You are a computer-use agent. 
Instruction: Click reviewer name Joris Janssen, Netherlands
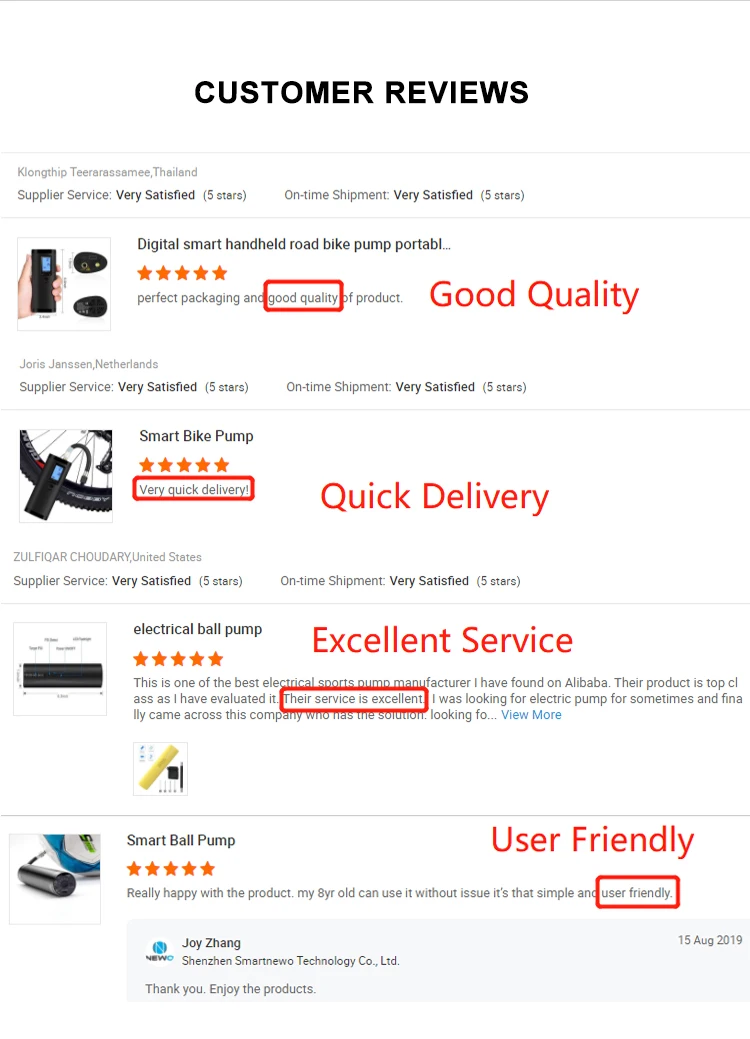point(89,364)
